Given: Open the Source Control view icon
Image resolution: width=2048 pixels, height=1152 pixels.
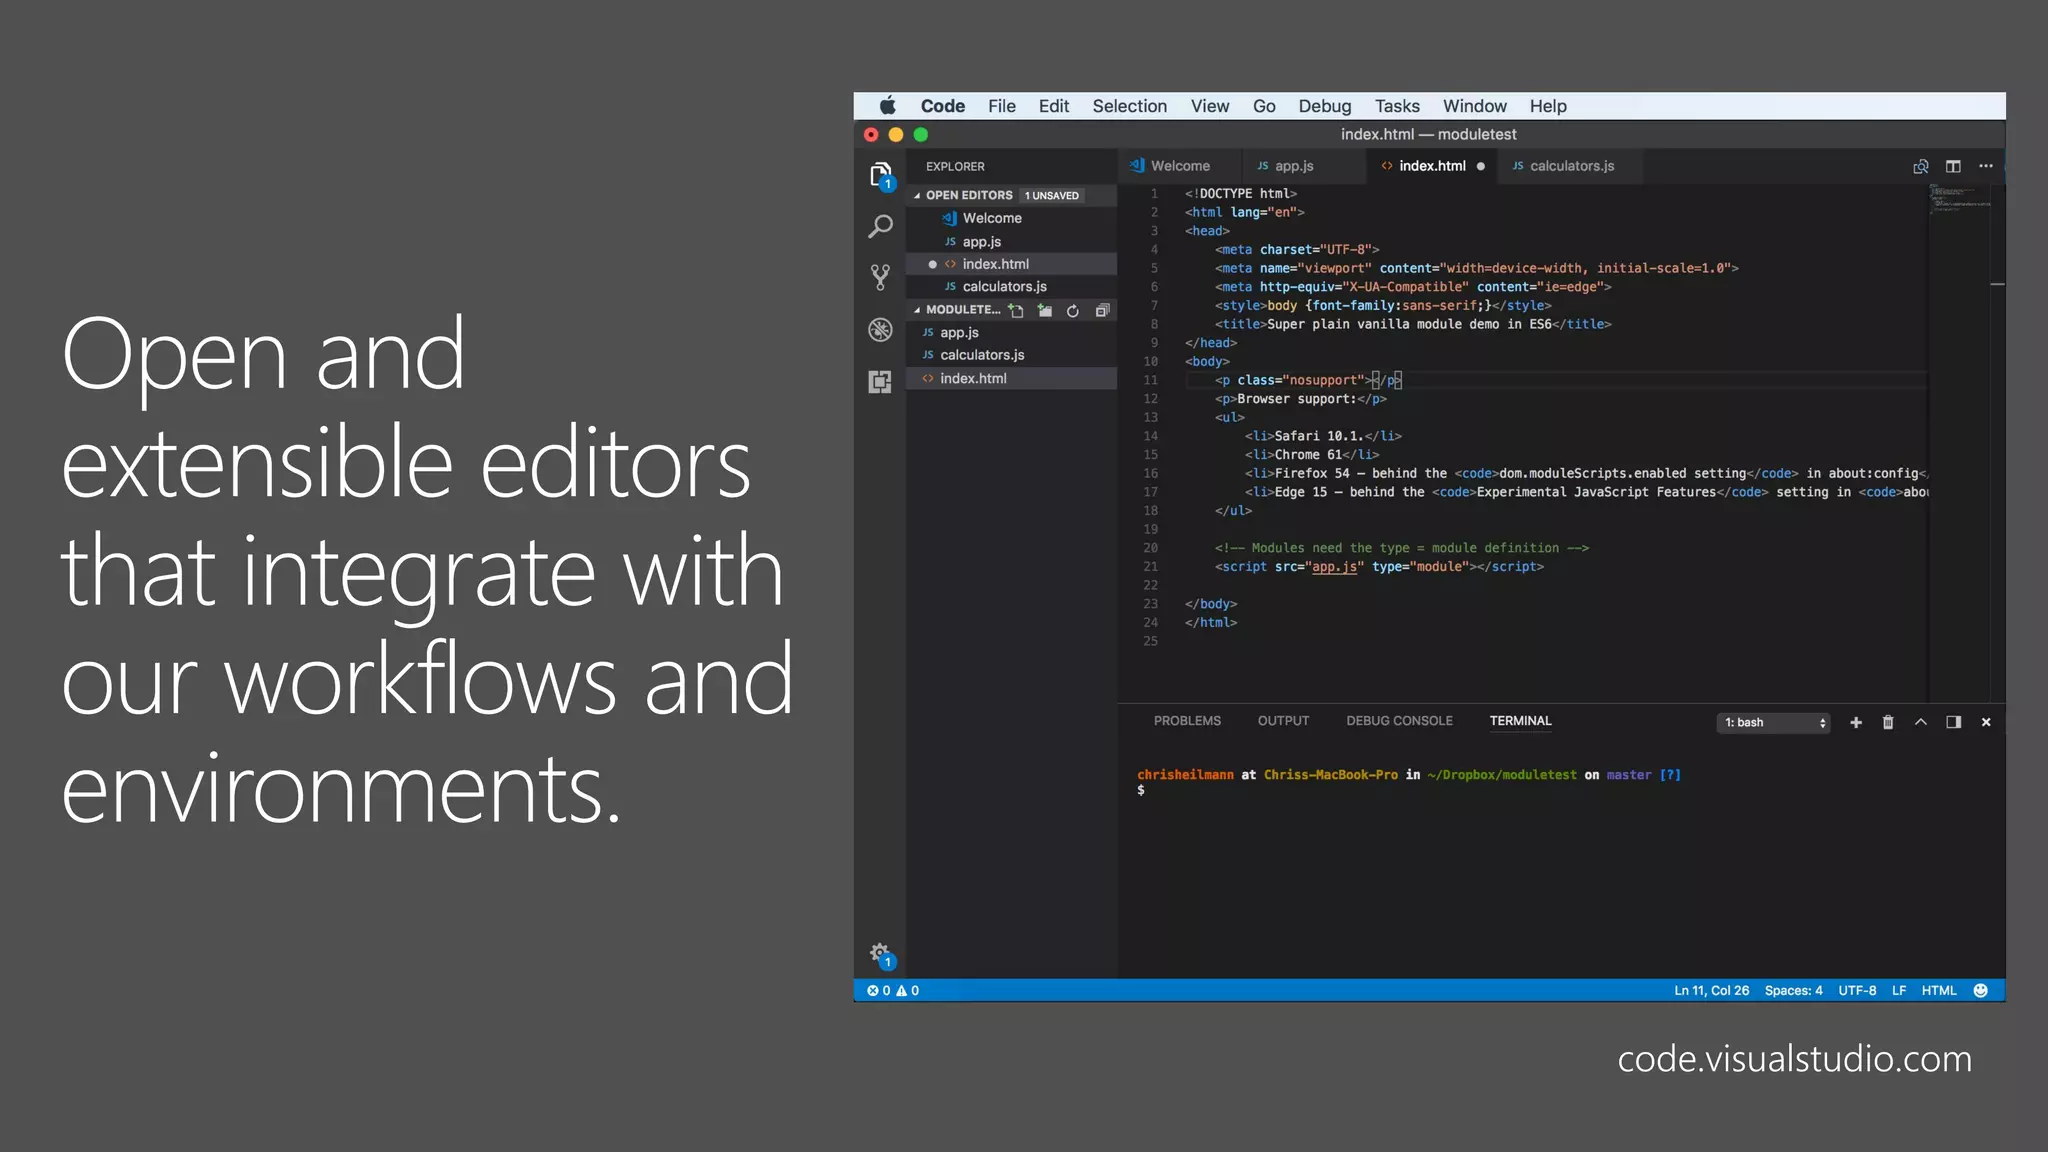Looking at the screenshot, I should pyautogui.click(x=880, y=278).
